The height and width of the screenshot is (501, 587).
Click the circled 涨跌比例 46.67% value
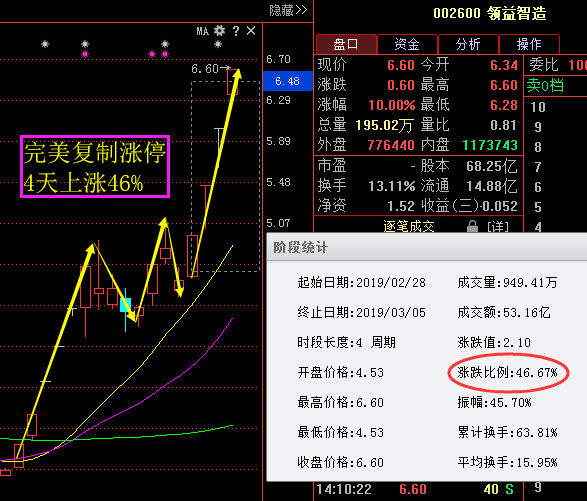508,373
